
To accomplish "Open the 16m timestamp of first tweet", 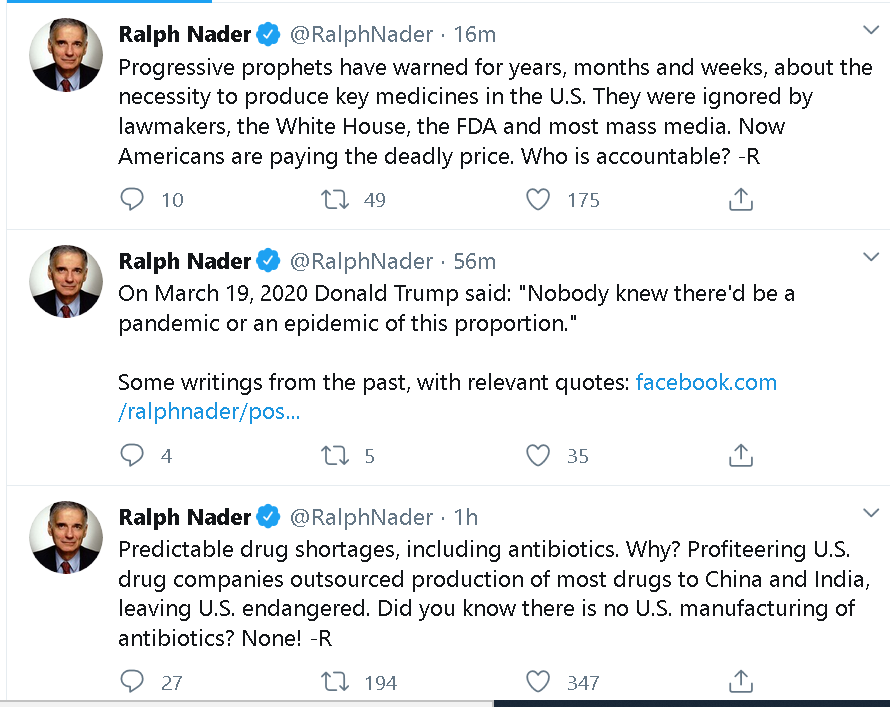I will (x=475, y=35).
